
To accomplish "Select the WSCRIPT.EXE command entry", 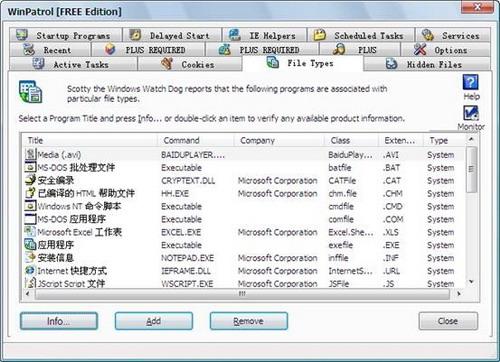I will (187, 284).
